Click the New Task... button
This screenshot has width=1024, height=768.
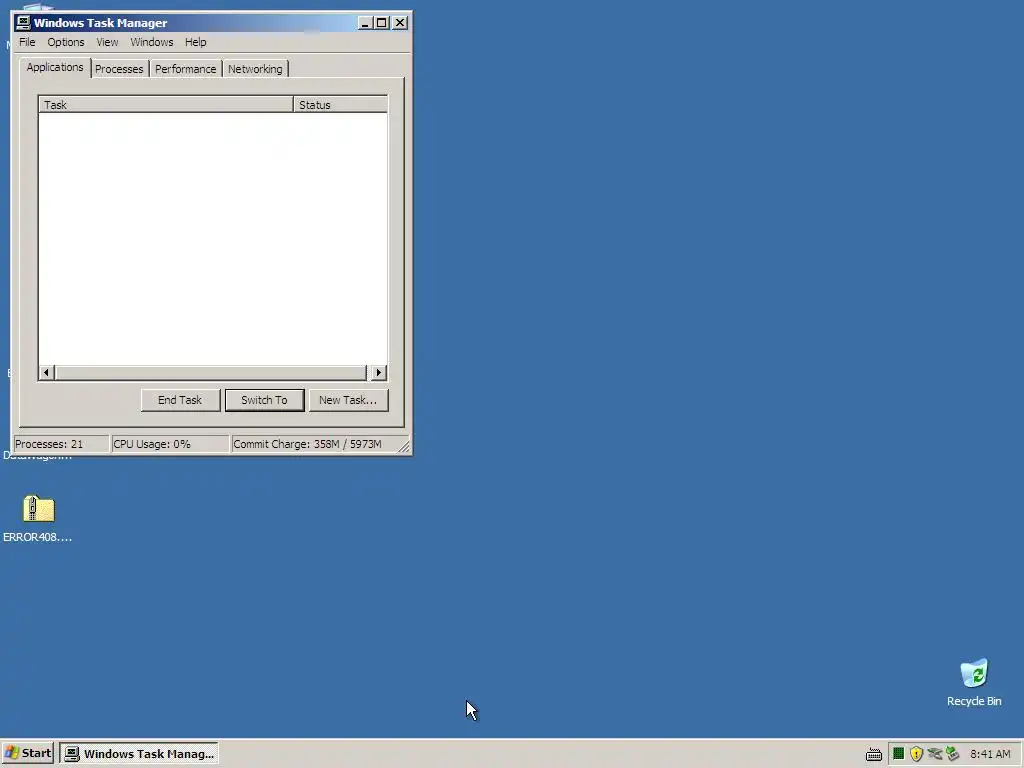[x=348, y=400]
